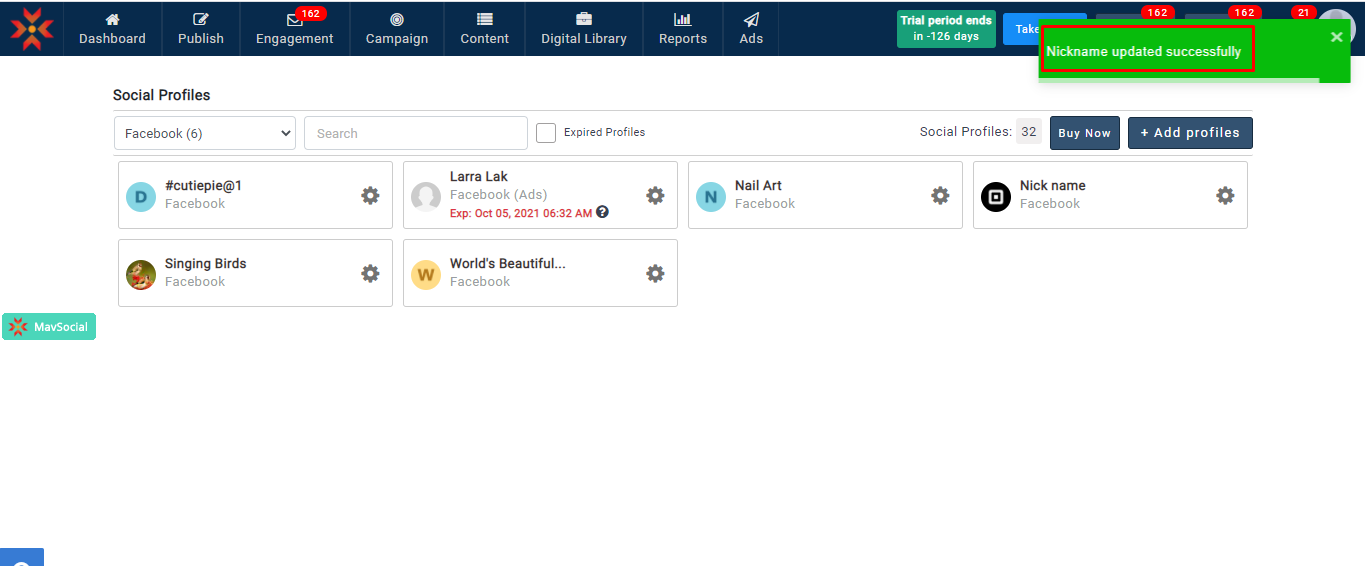
Task: Click gear icon for Singing Birds
Action: click(370, 273)
